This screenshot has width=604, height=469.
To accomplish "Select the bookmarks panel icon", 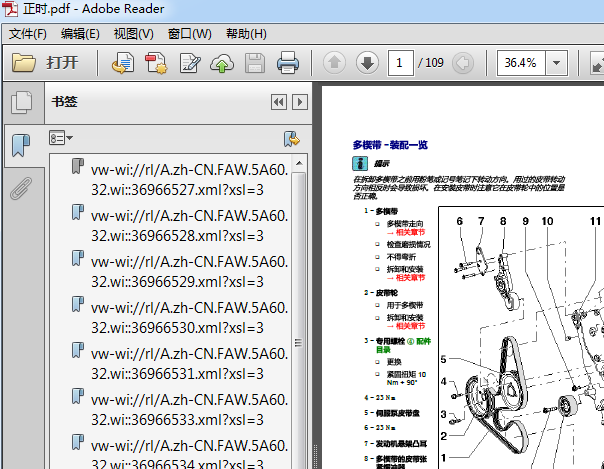I will pos(21,145).
